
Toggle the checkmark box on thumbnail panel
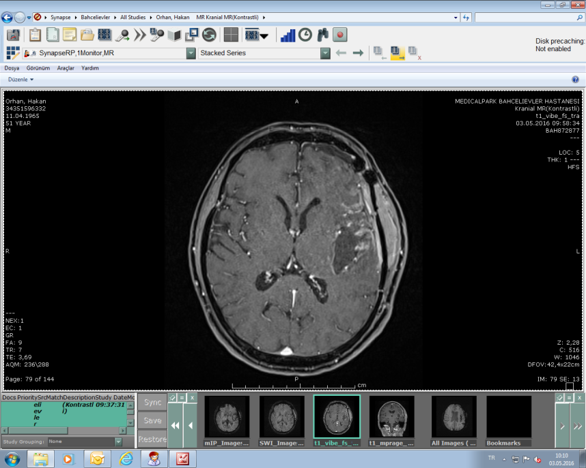pyautogui.click(x=172, y=398)
